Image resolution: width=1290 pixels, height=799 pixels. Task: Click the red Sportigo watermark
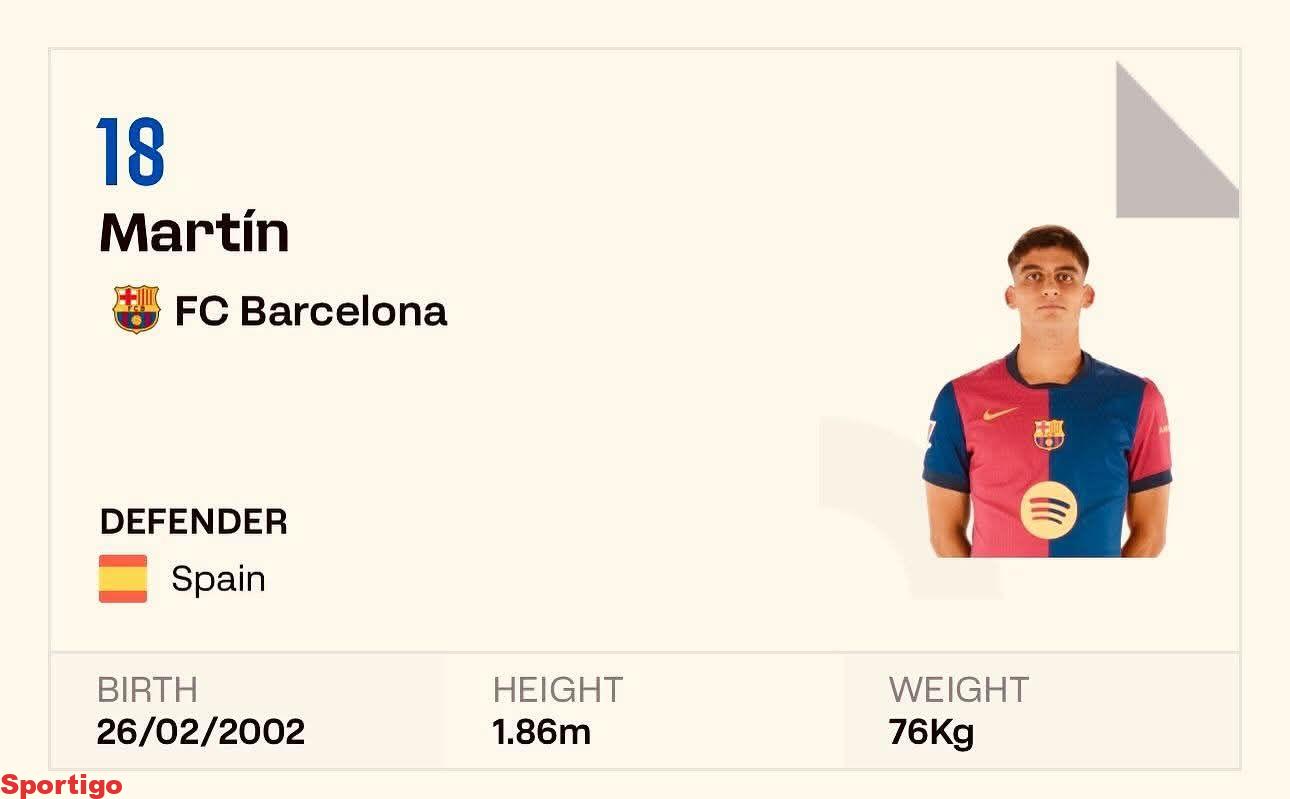click(62, 785)
